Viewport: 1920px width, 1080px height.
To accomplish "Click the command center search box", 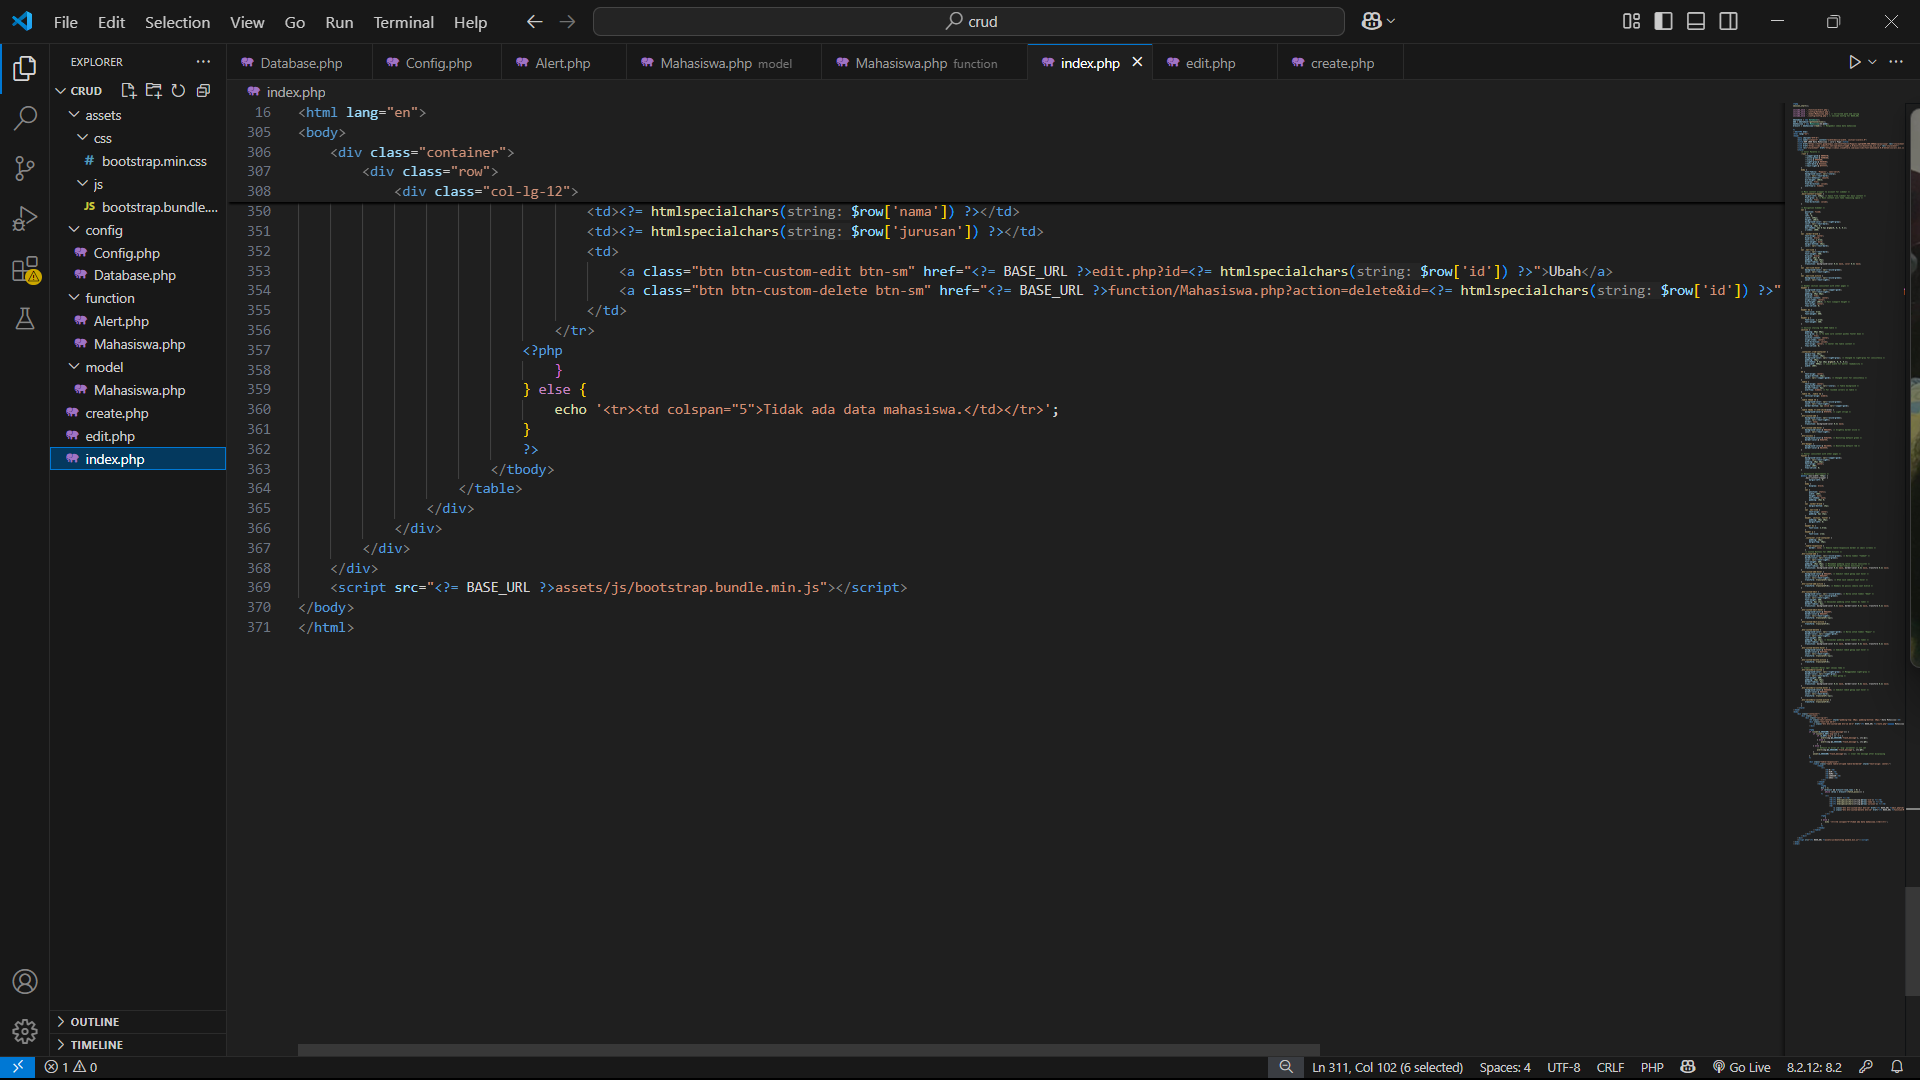I will click(x=968, y=21).
